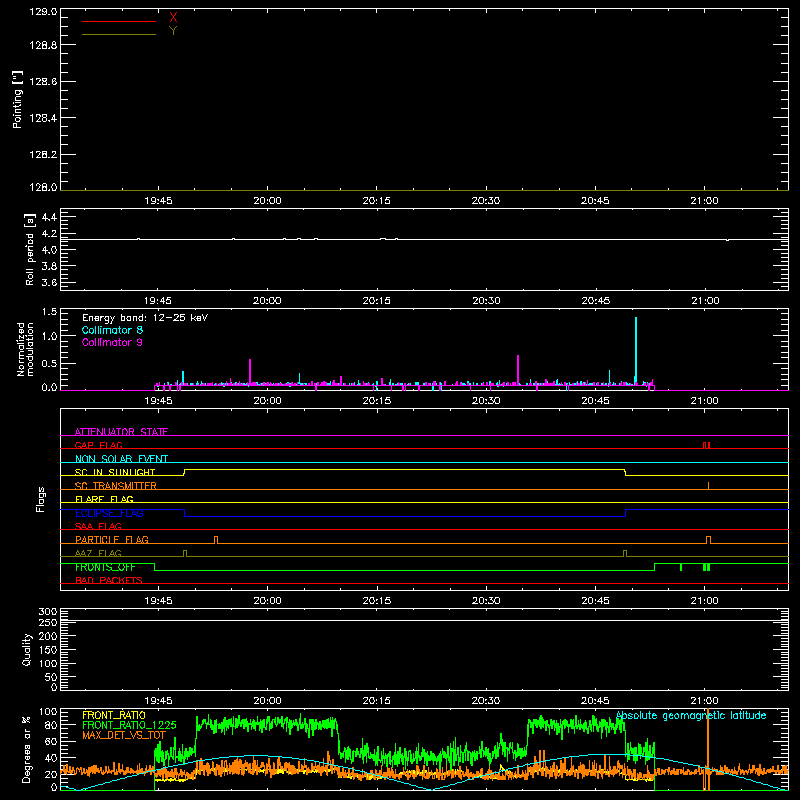The image size is (800, 800).
Task: Click the AAZ_FLAG pulse near 20:49
Action: coord(625,554)
